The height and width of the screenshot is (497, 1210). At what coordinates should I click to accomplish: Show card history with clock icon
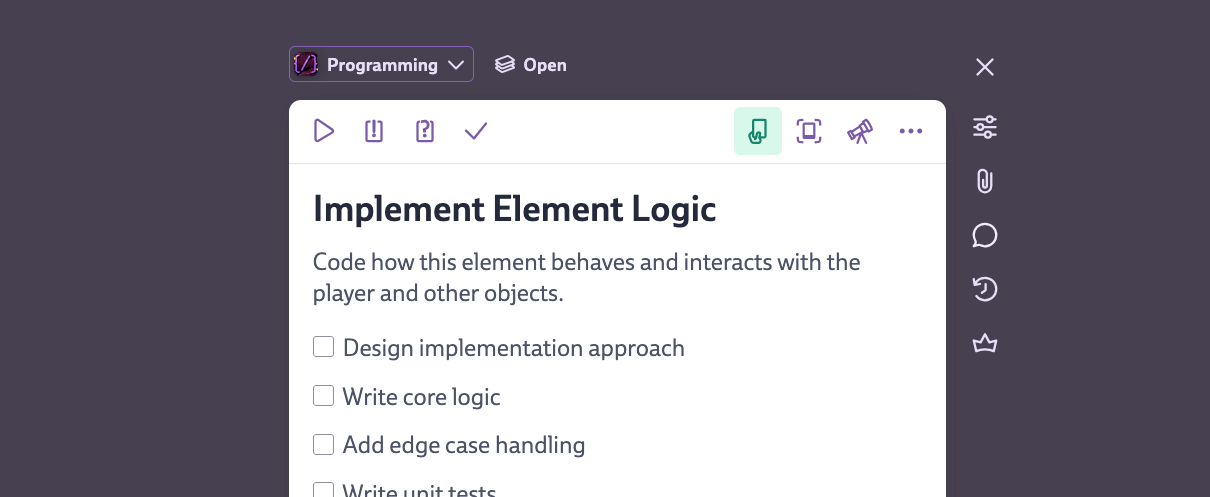(985, 290)
